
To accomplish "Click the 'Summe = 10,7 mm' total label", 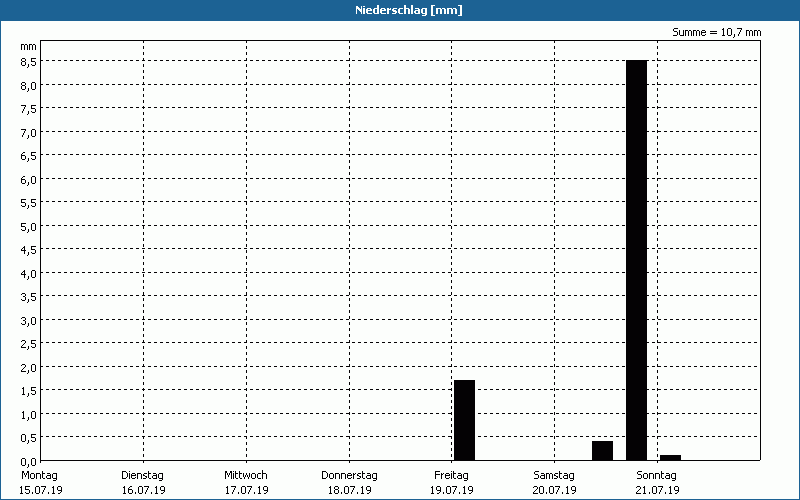I will (716, 33).
